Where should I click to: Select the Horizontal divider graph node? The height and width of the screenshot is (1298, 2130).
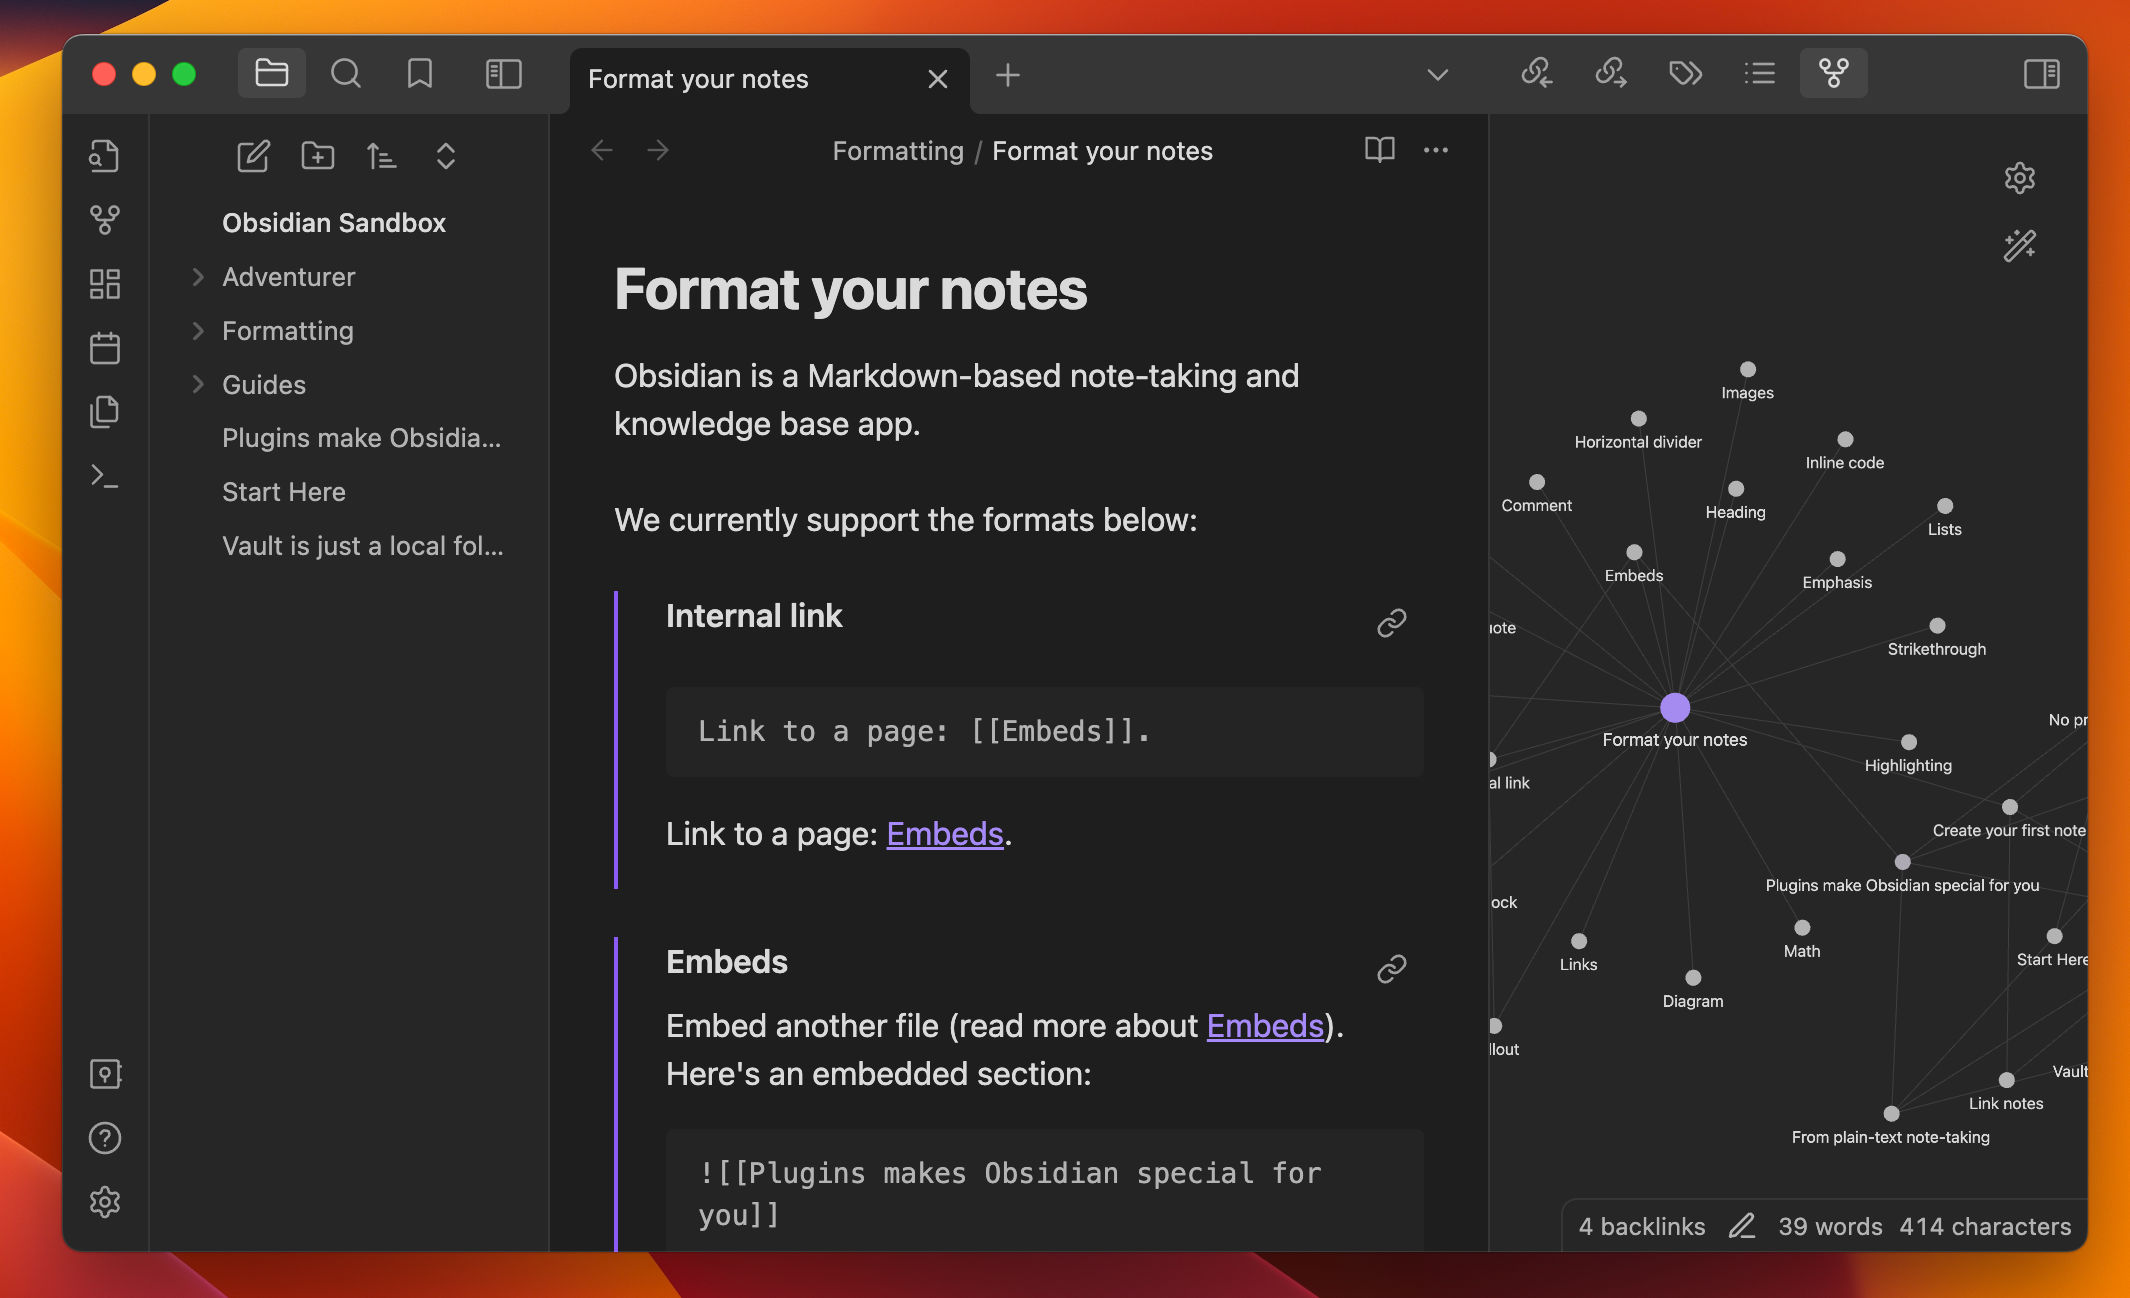(1638, 418)
